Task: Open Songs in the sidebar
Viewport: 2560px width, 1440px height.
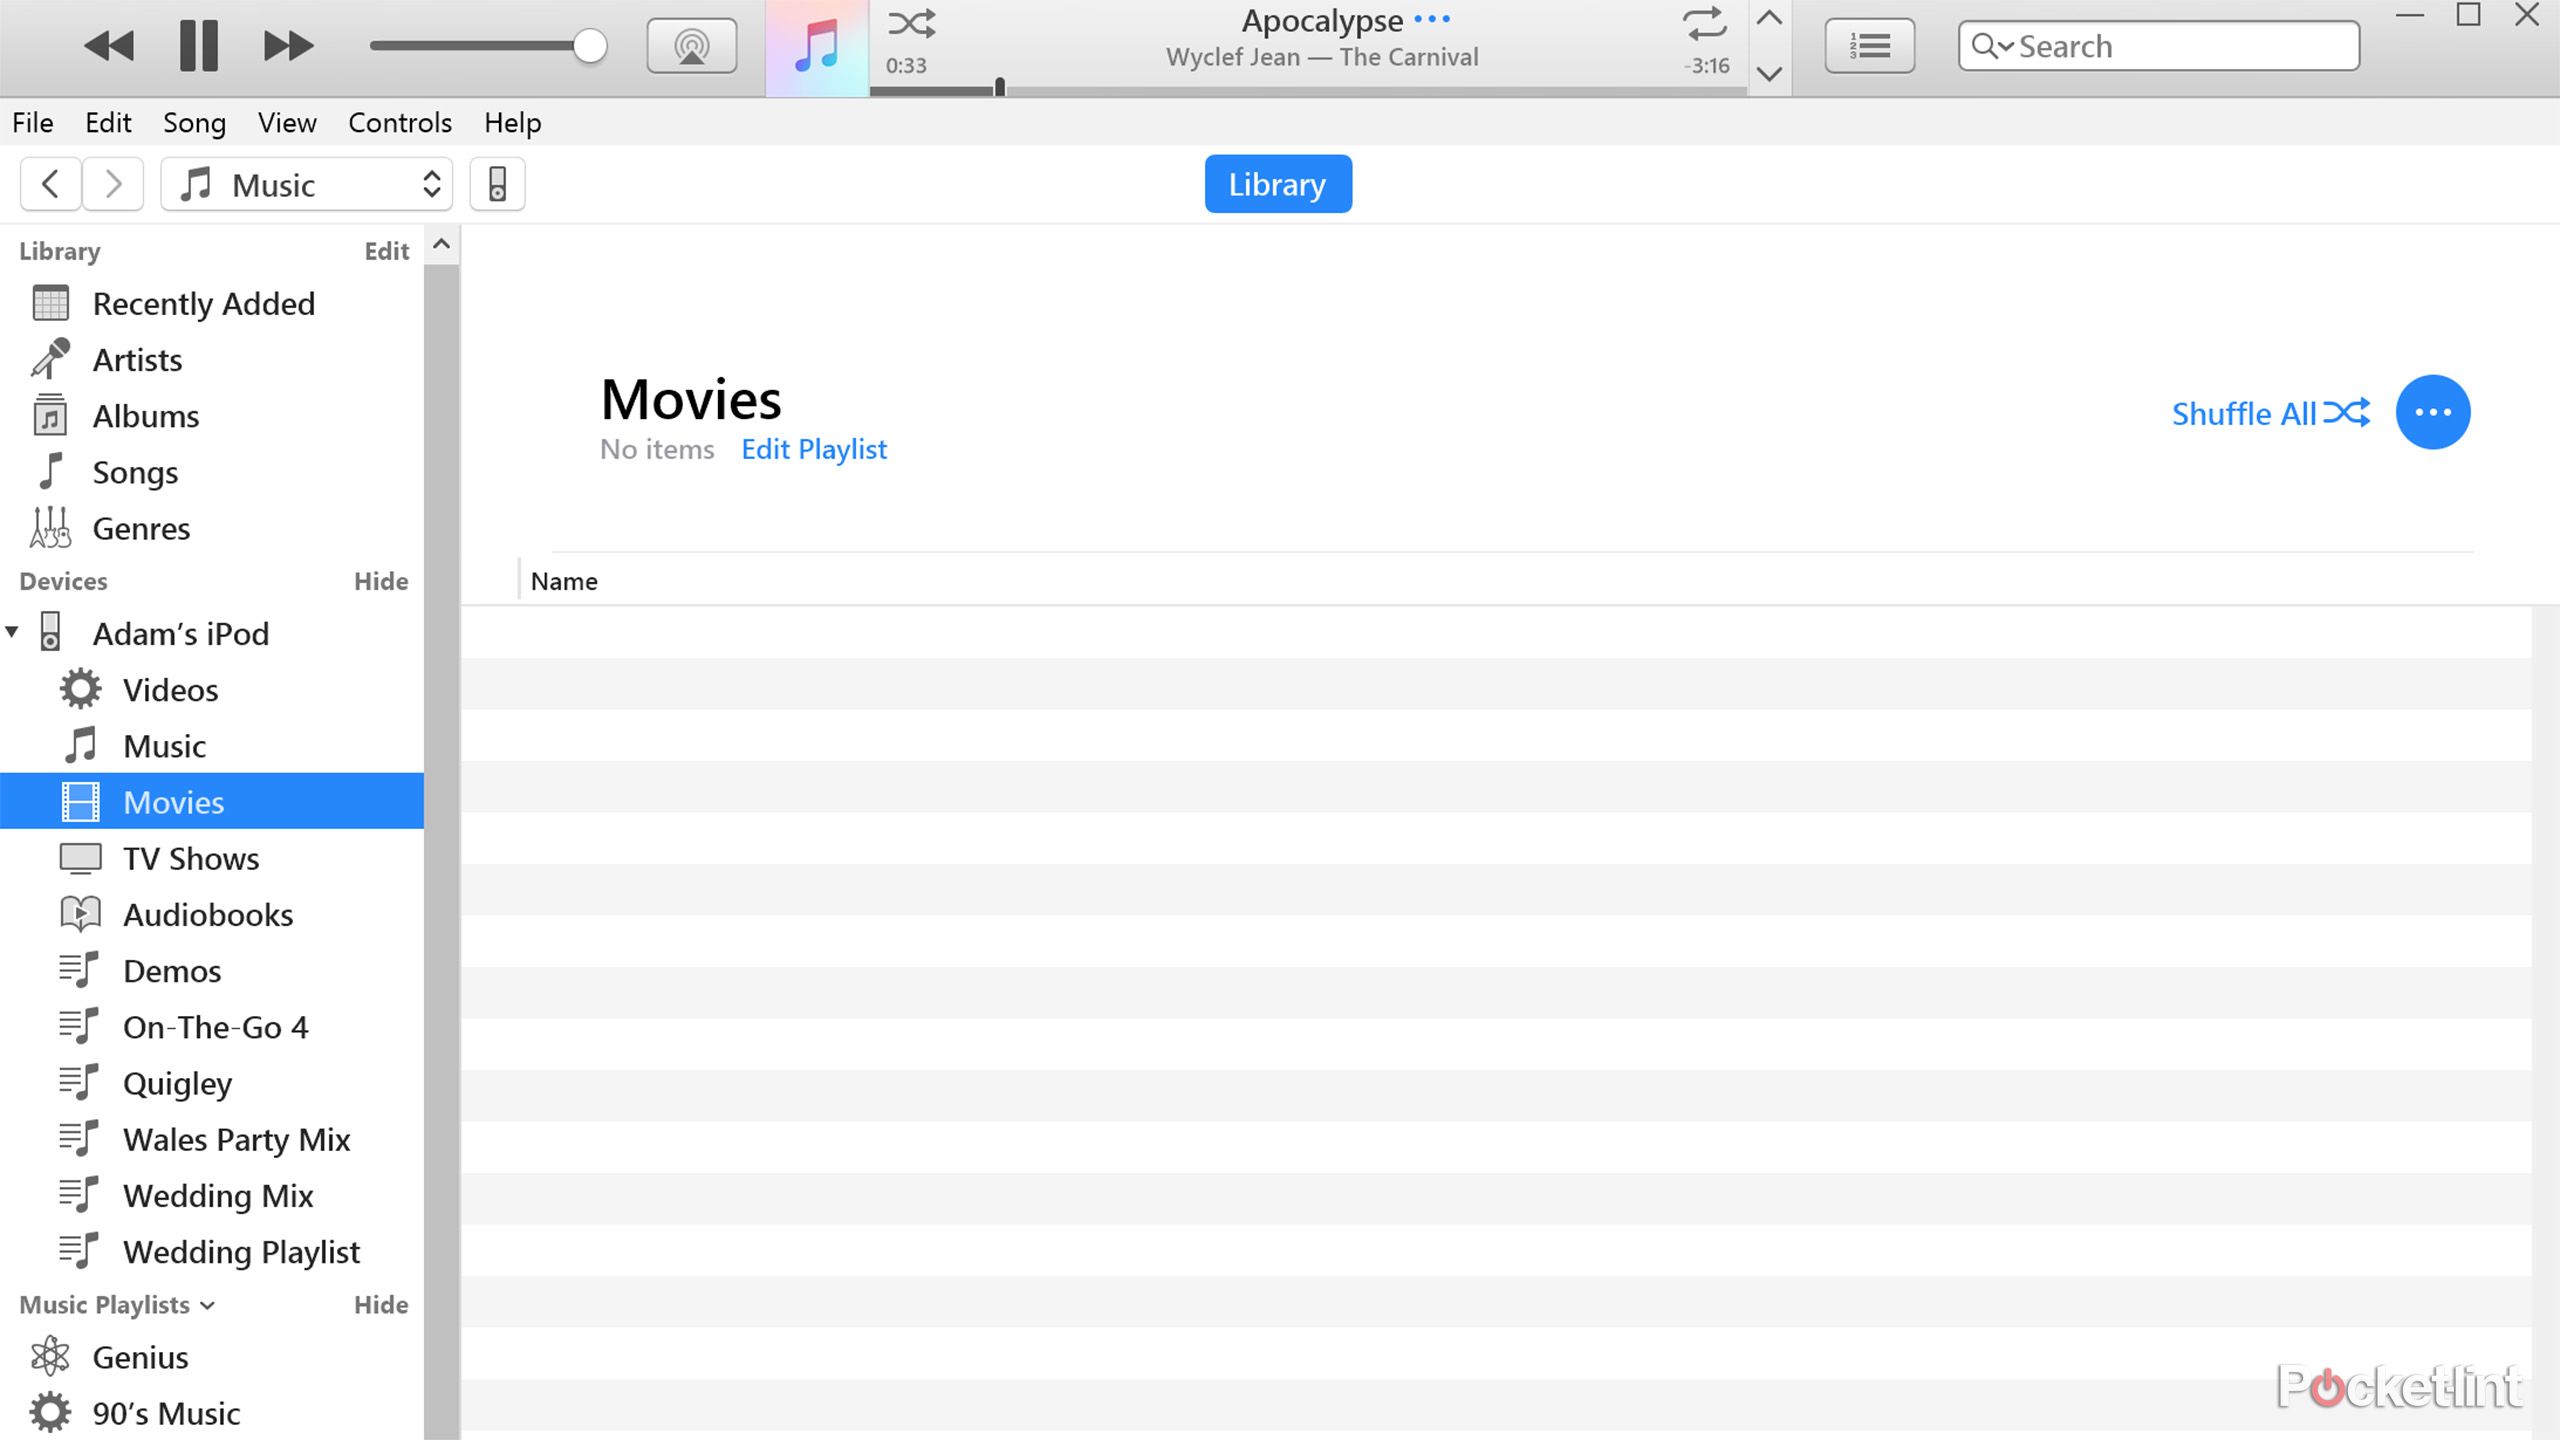Action: point(212,472)
